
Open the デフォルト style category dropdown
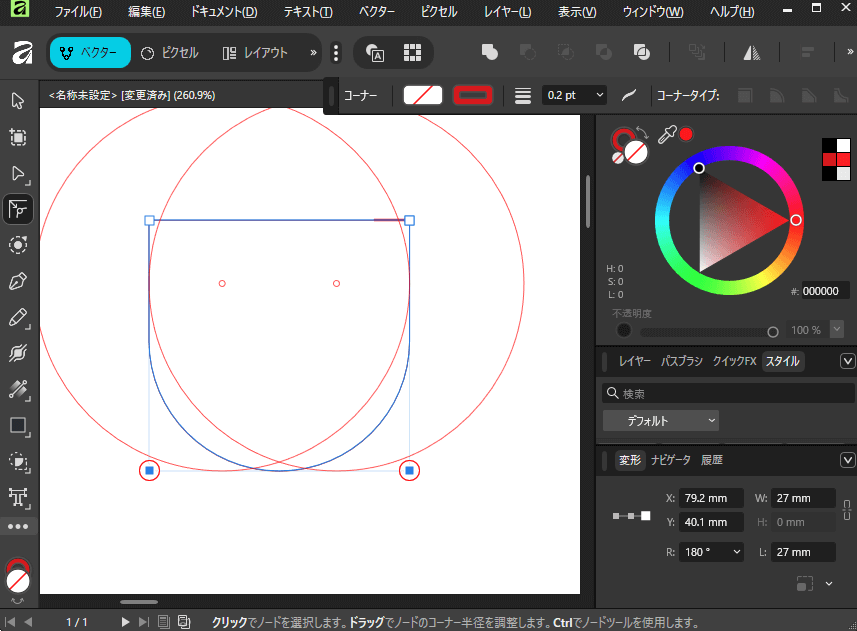click(x=660, y=421)
